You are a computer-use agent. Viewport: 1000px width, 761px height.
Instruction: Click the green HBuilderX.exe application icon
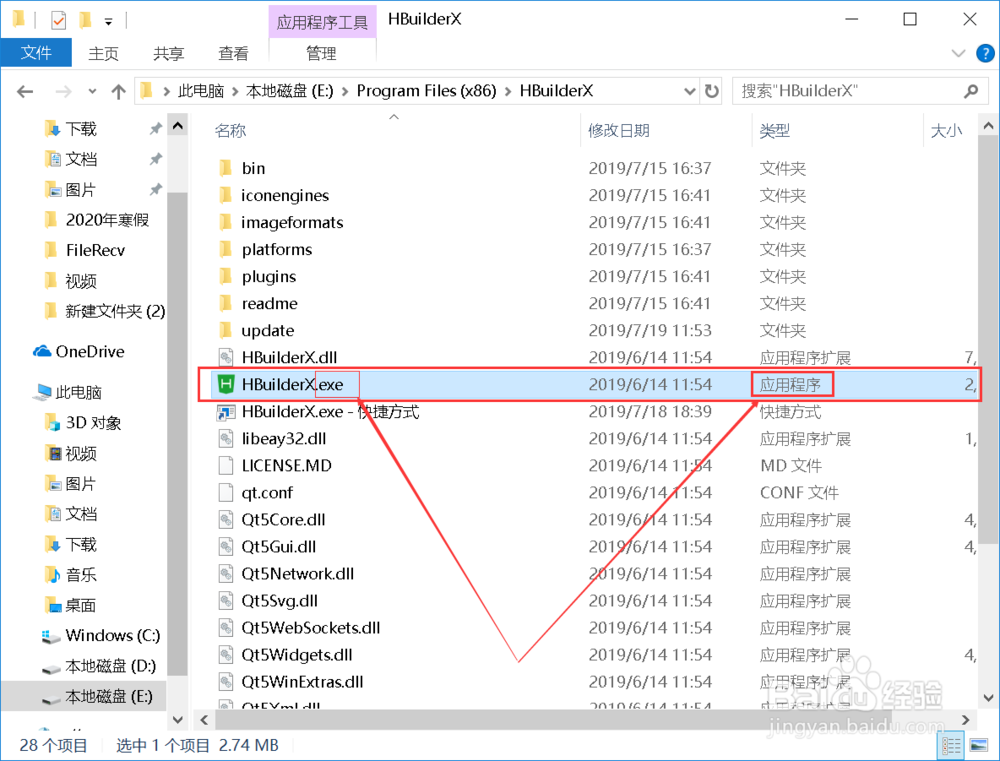pyautogui.click(x=228, y=384)
